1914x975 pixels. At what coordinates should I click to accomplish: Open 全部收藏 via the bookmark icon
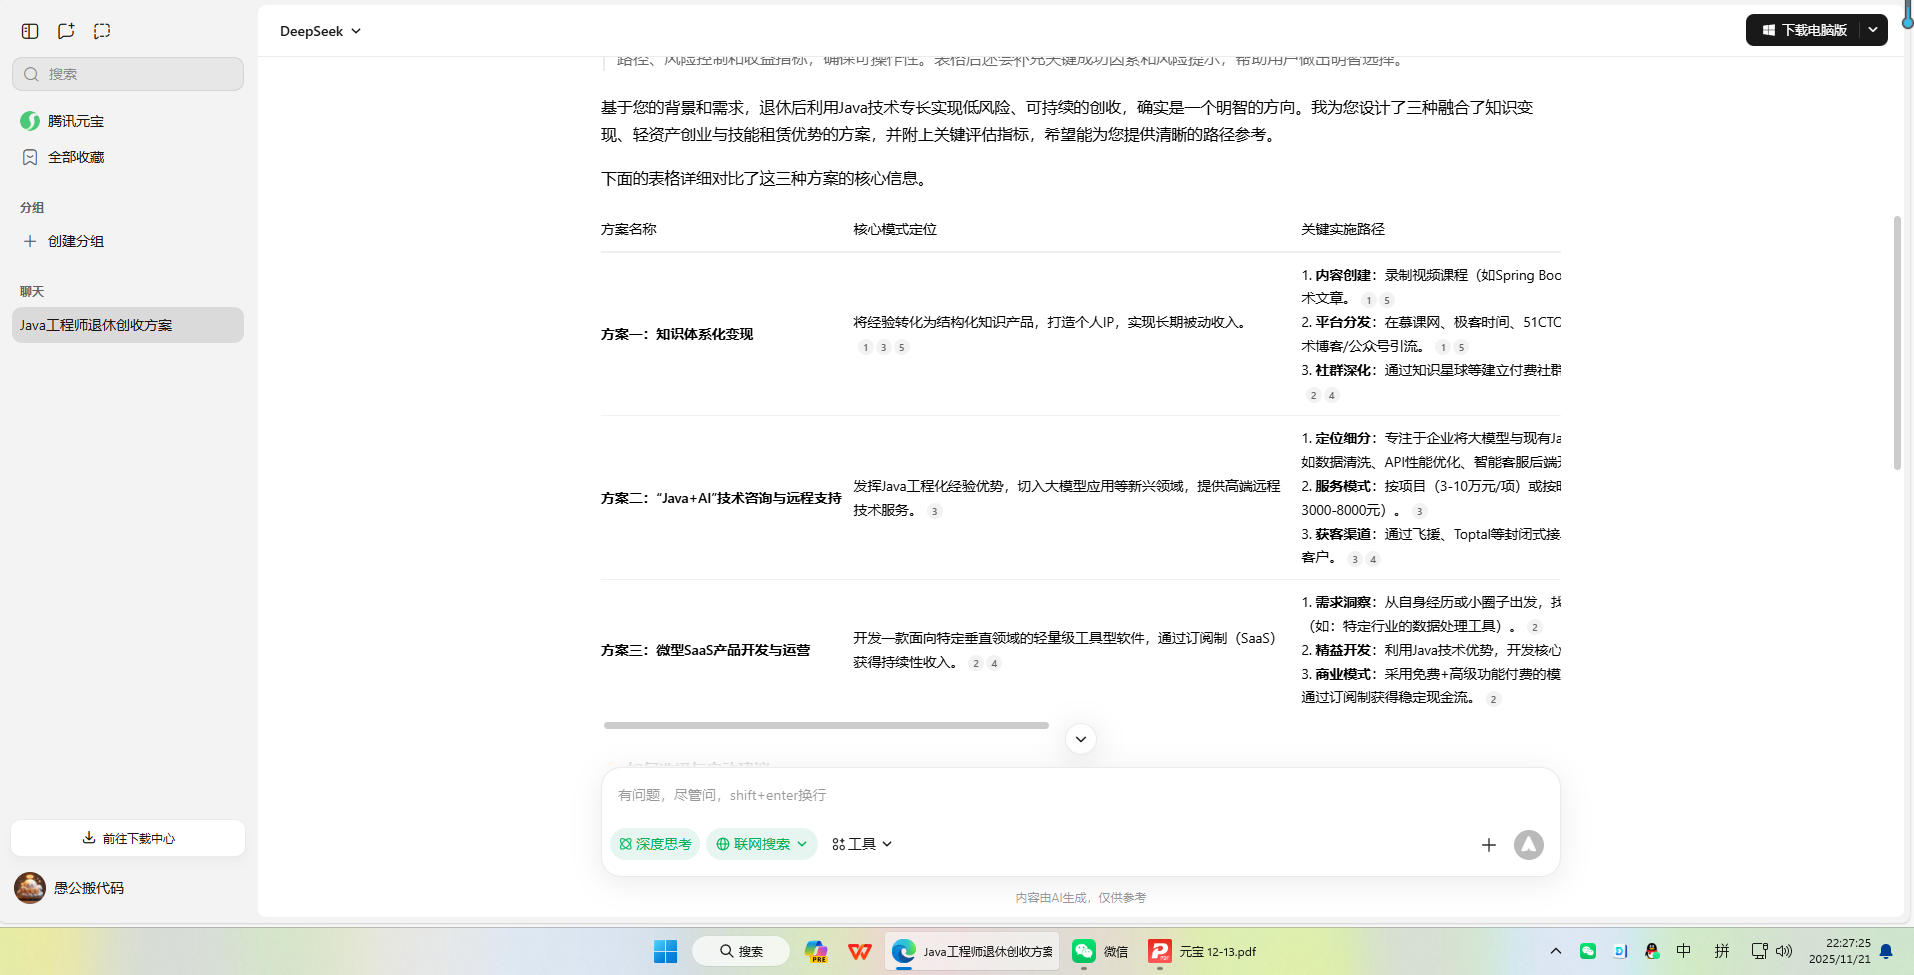tap(29, 156)
